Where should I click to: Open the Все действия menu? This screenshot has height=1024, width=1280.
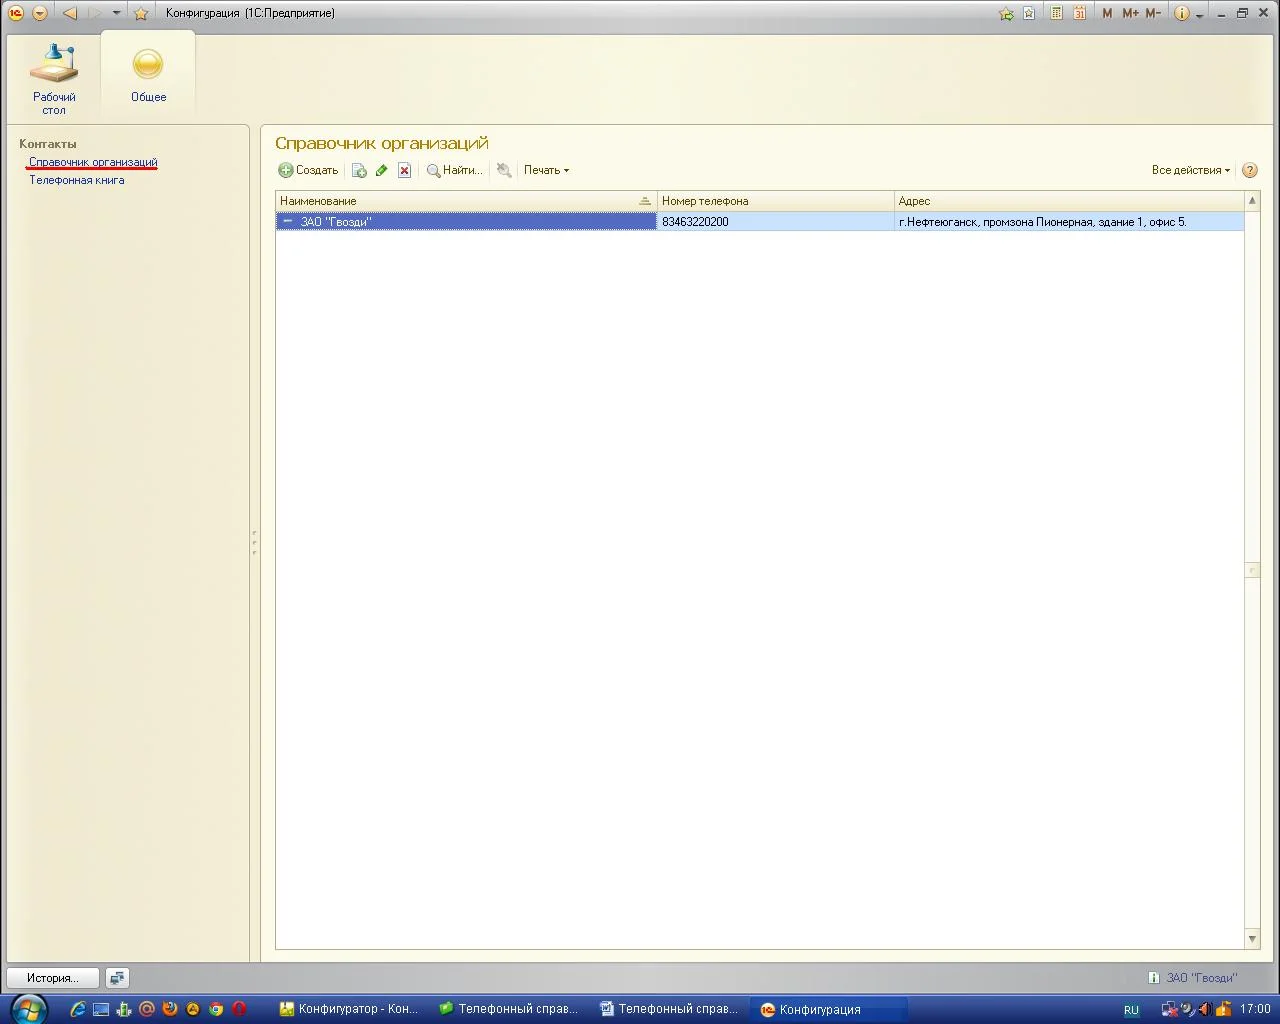coord(1191,170)
